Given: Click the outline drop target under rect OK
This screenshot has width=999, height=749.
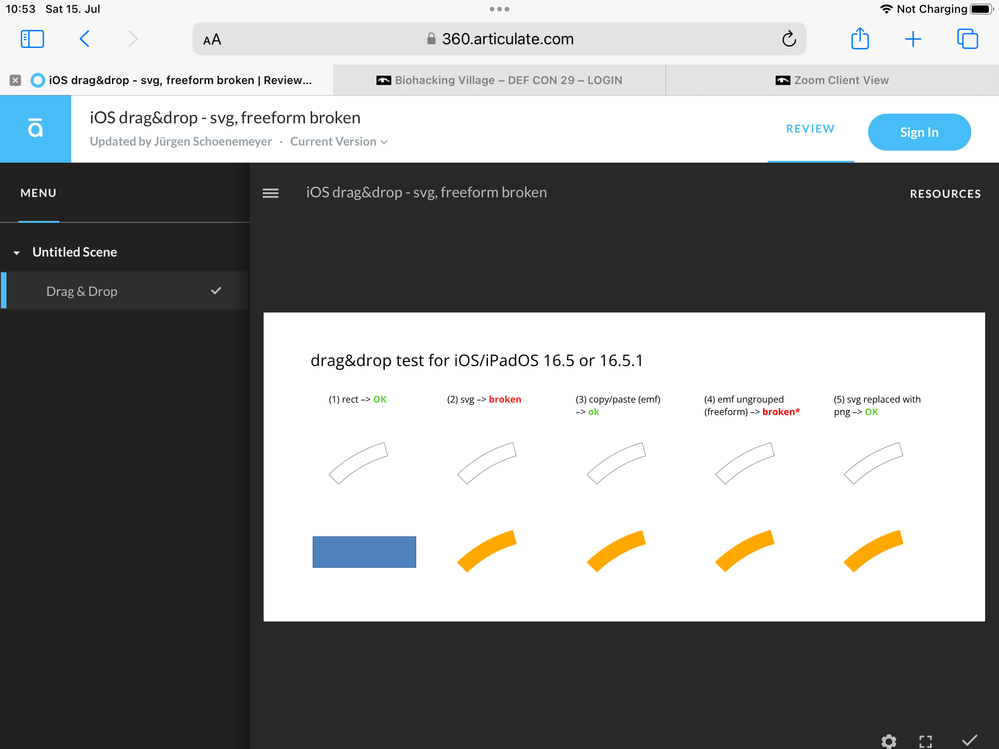Looking at the screenshot, I should pos(358,463).
